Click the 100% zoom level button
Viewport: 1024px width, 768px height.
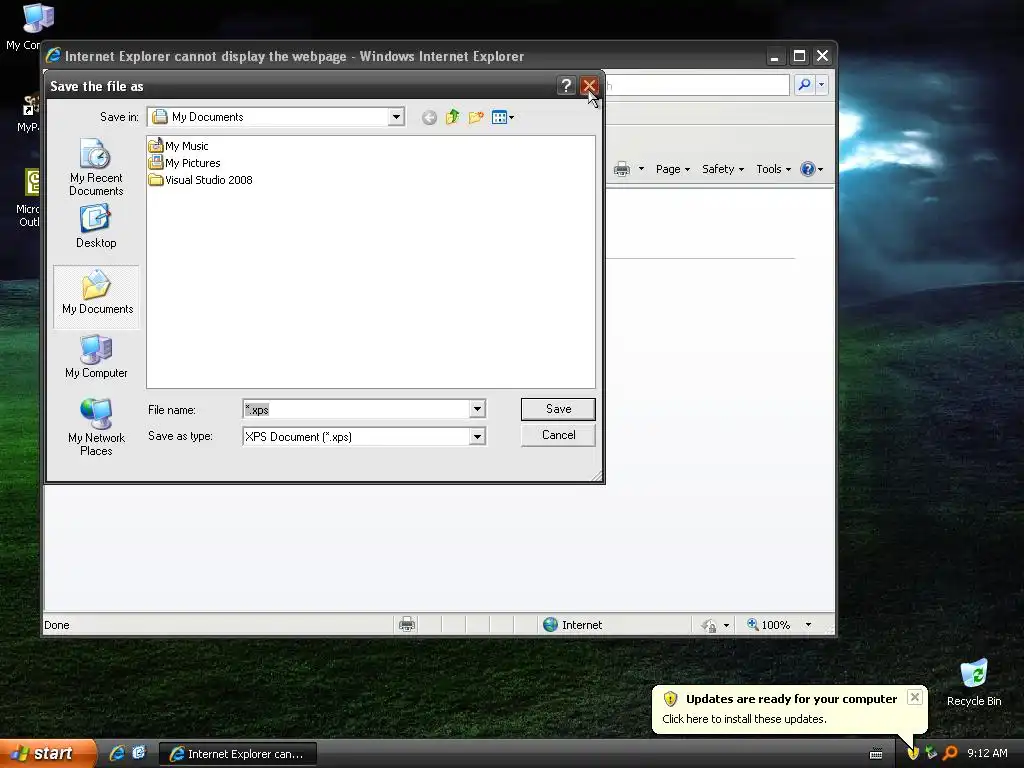click(x=768, y=625)
